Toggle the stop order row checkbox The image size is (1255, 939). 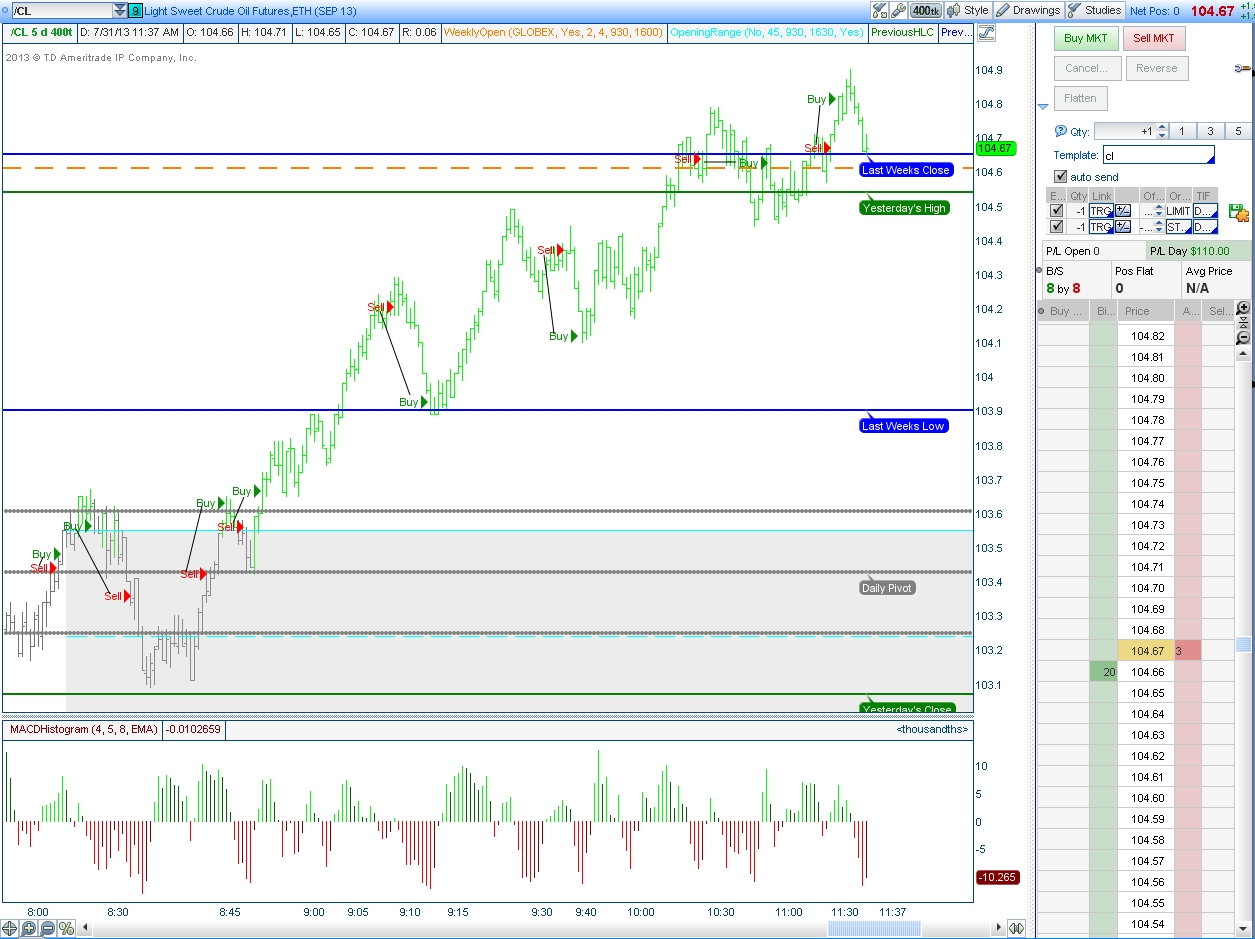1057,227
